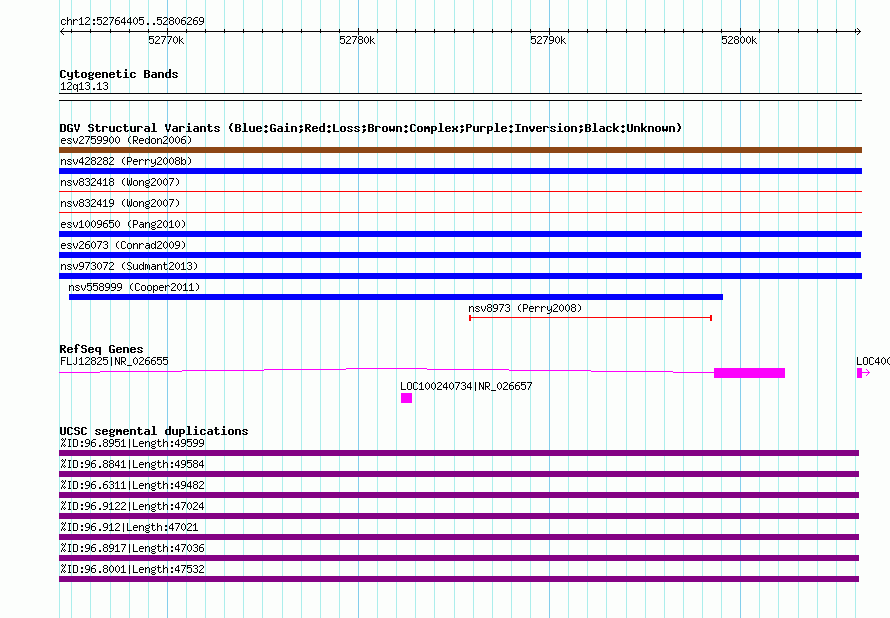
Task: Open the nsv973072 (Sudmant2013) label
Action: click(129, 266)
